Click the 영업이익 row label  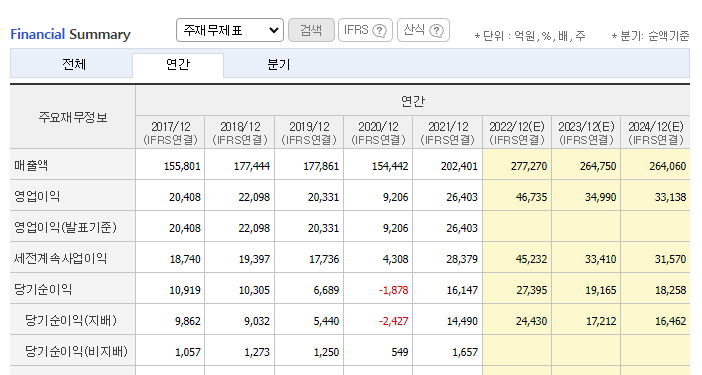37,196
